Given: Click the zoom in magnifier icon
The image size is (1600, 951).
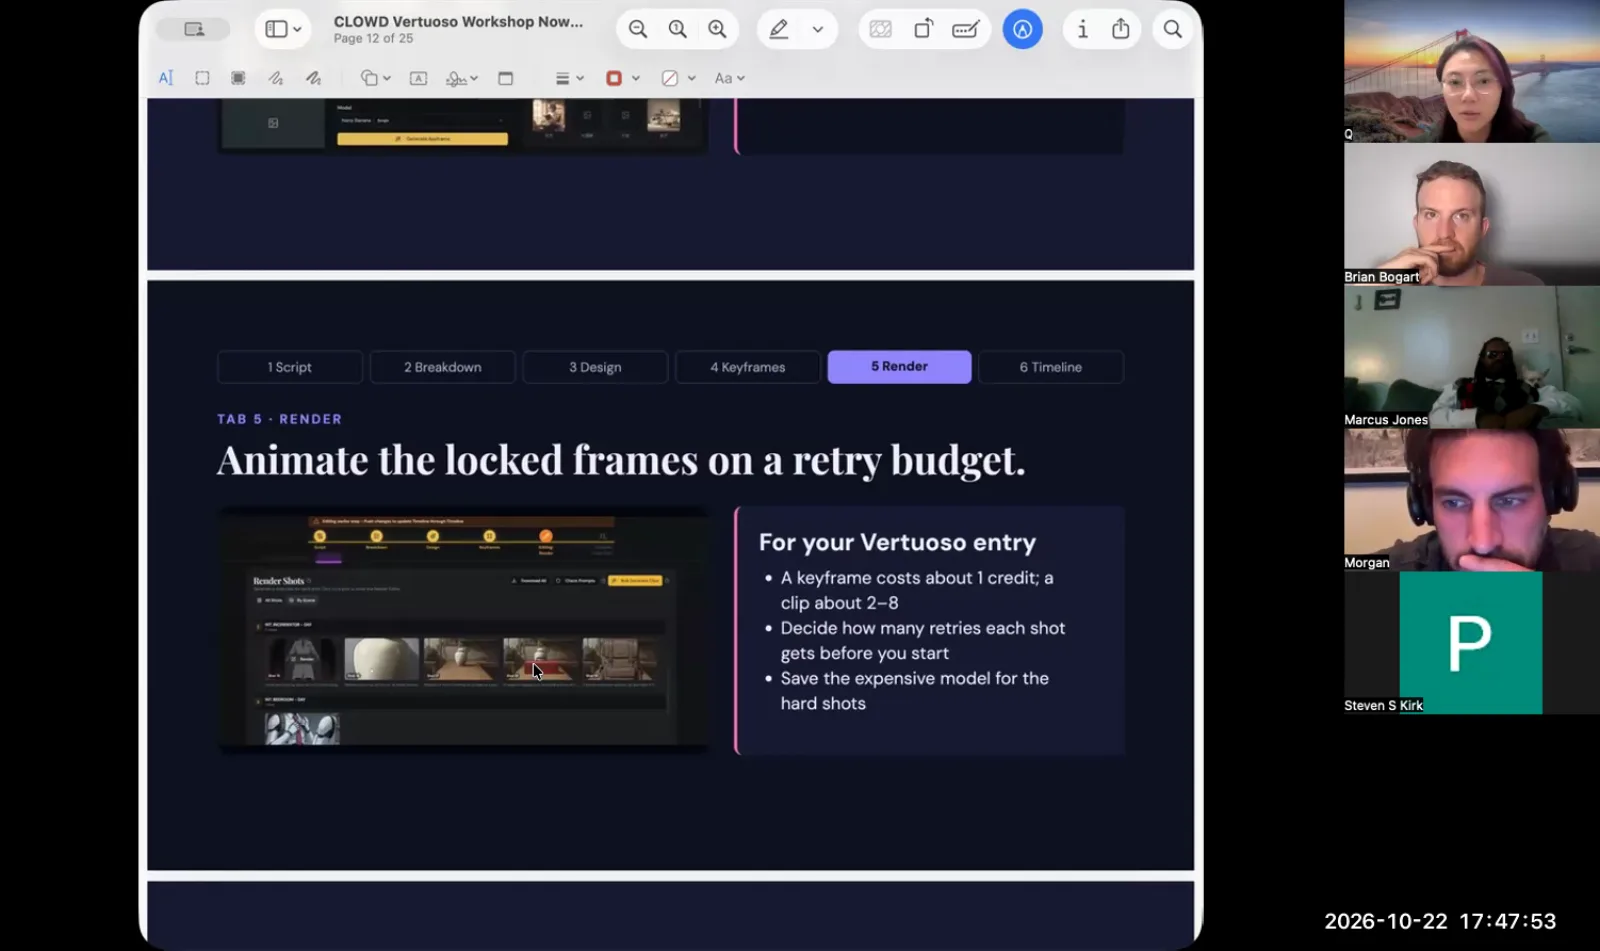Looking at the screenshot, I should (x=718, y=29).
